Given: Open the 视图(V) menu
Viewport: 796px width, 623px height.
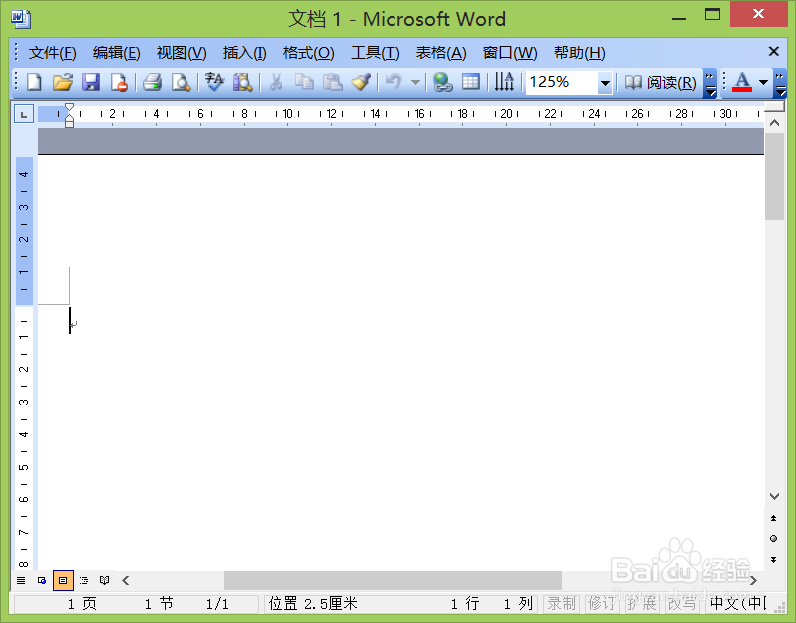Looking at the screenshot, I should tap(181, 53).
